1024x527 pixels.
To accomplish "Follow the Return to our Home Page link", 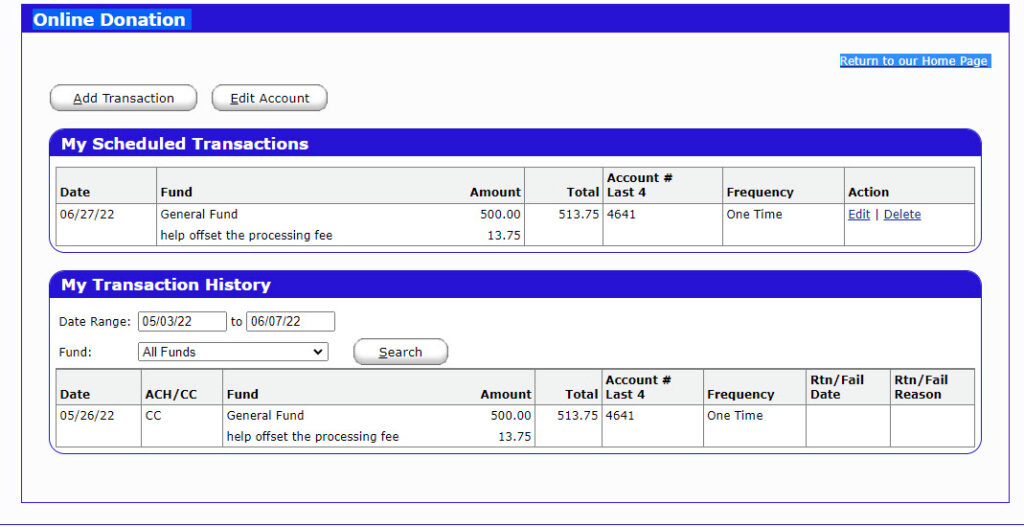I will [x=914, y=61].
